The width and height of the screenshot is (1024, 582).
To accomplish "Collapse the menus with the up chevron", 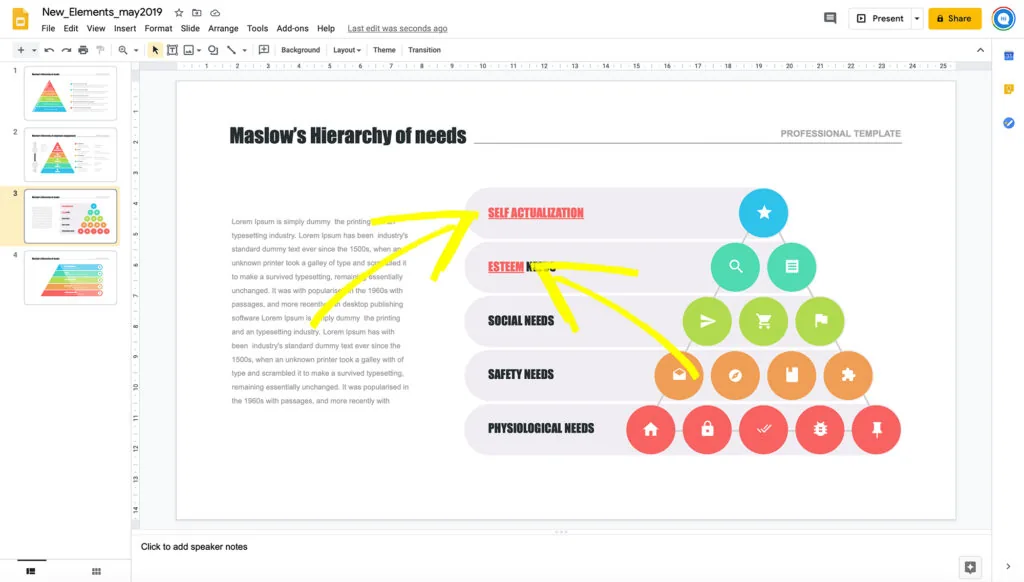I will pos(980,50).
